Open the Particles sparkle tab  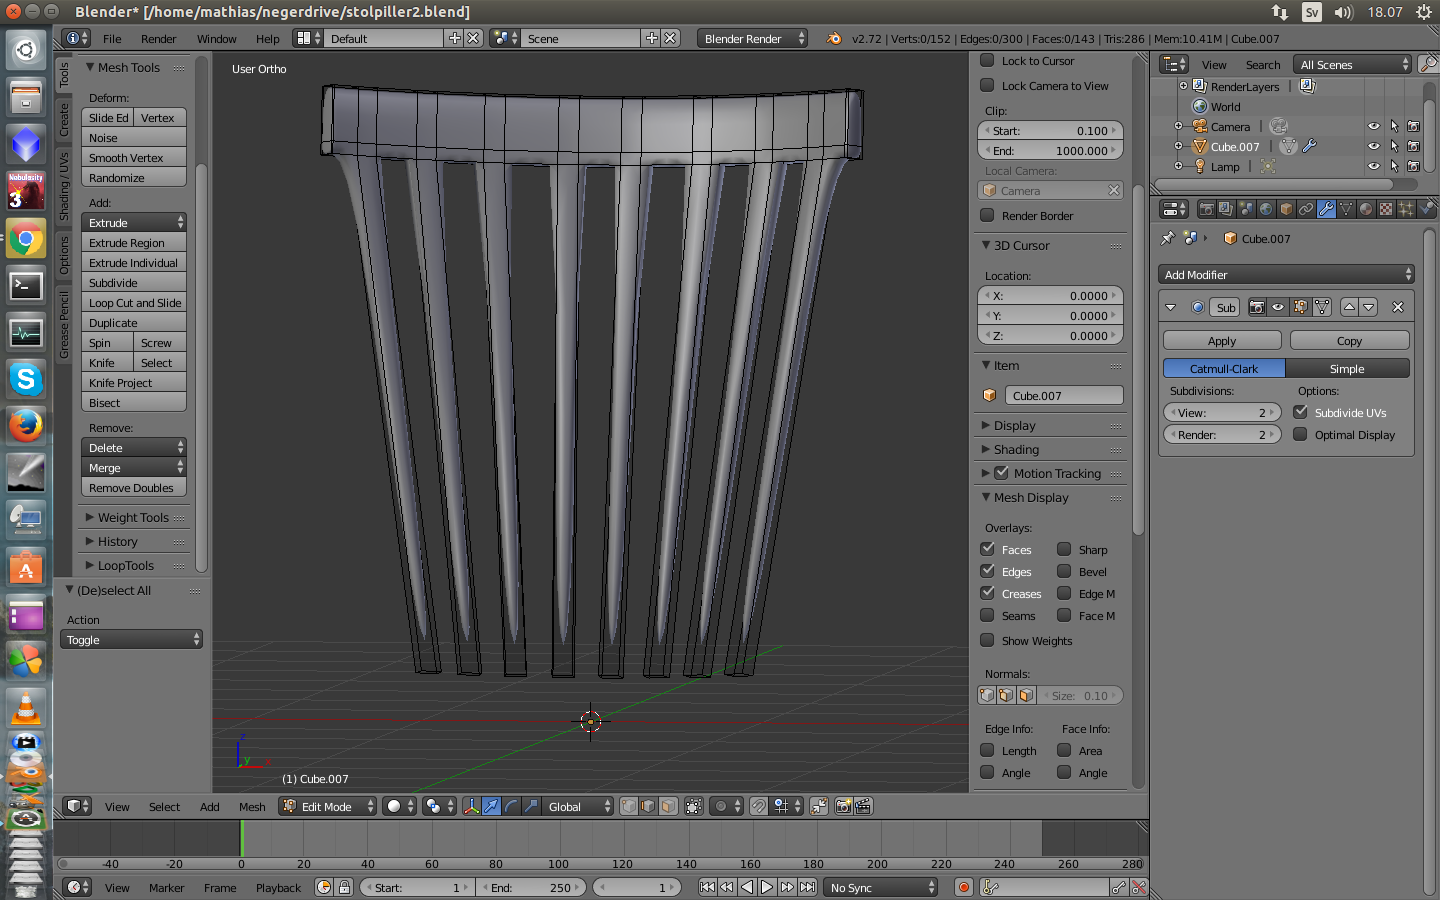[1406, 209]
